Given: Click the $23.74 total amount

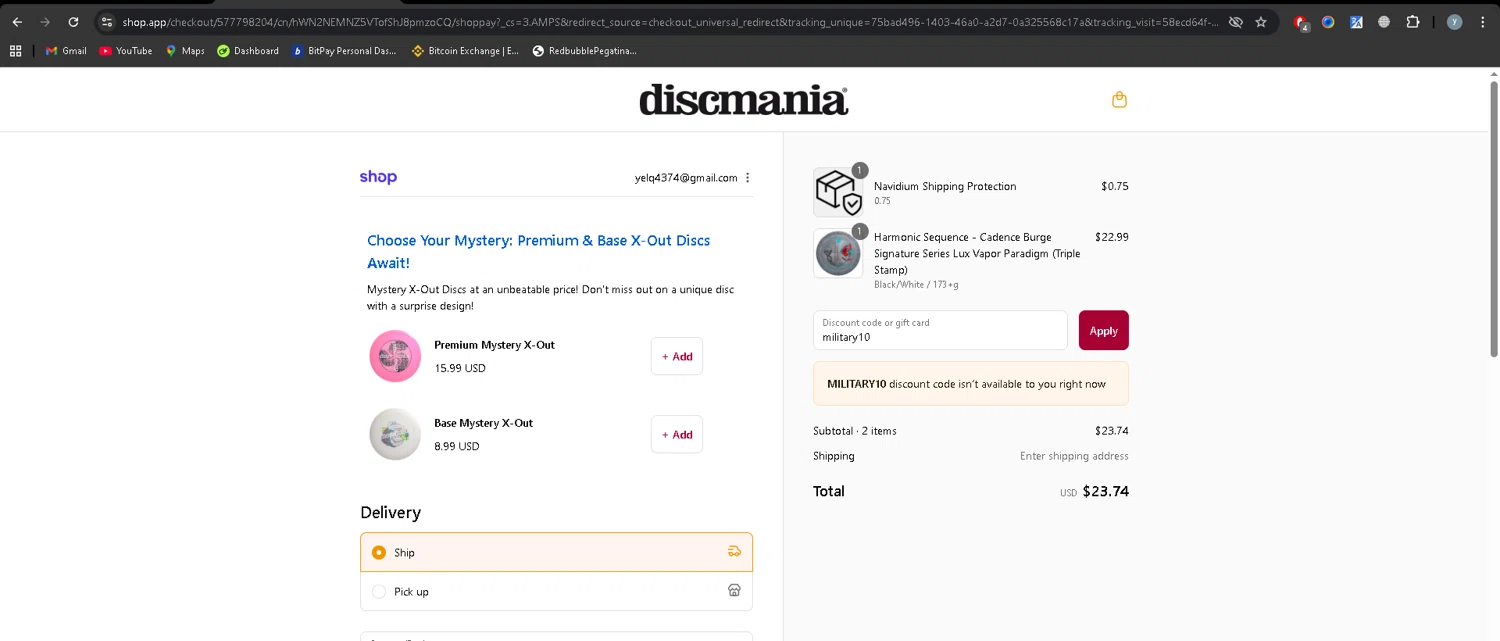Looking at the screenshot, I should point(1105,491).
